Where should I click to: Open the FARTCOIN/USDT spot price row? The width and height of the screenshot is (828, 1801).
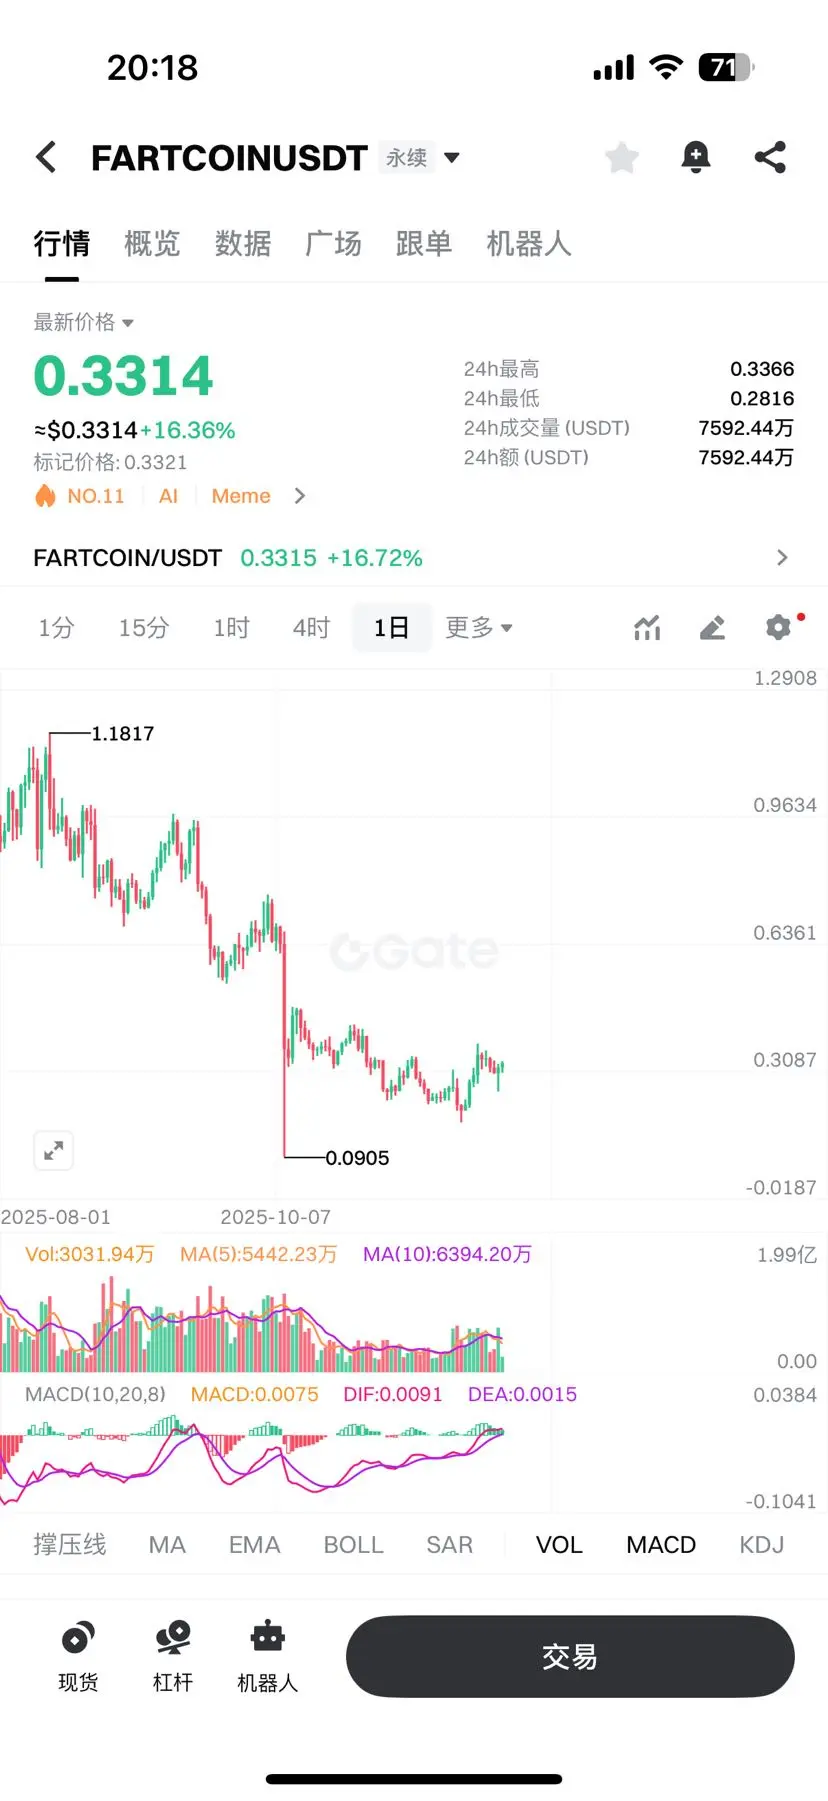pos(414,558)
